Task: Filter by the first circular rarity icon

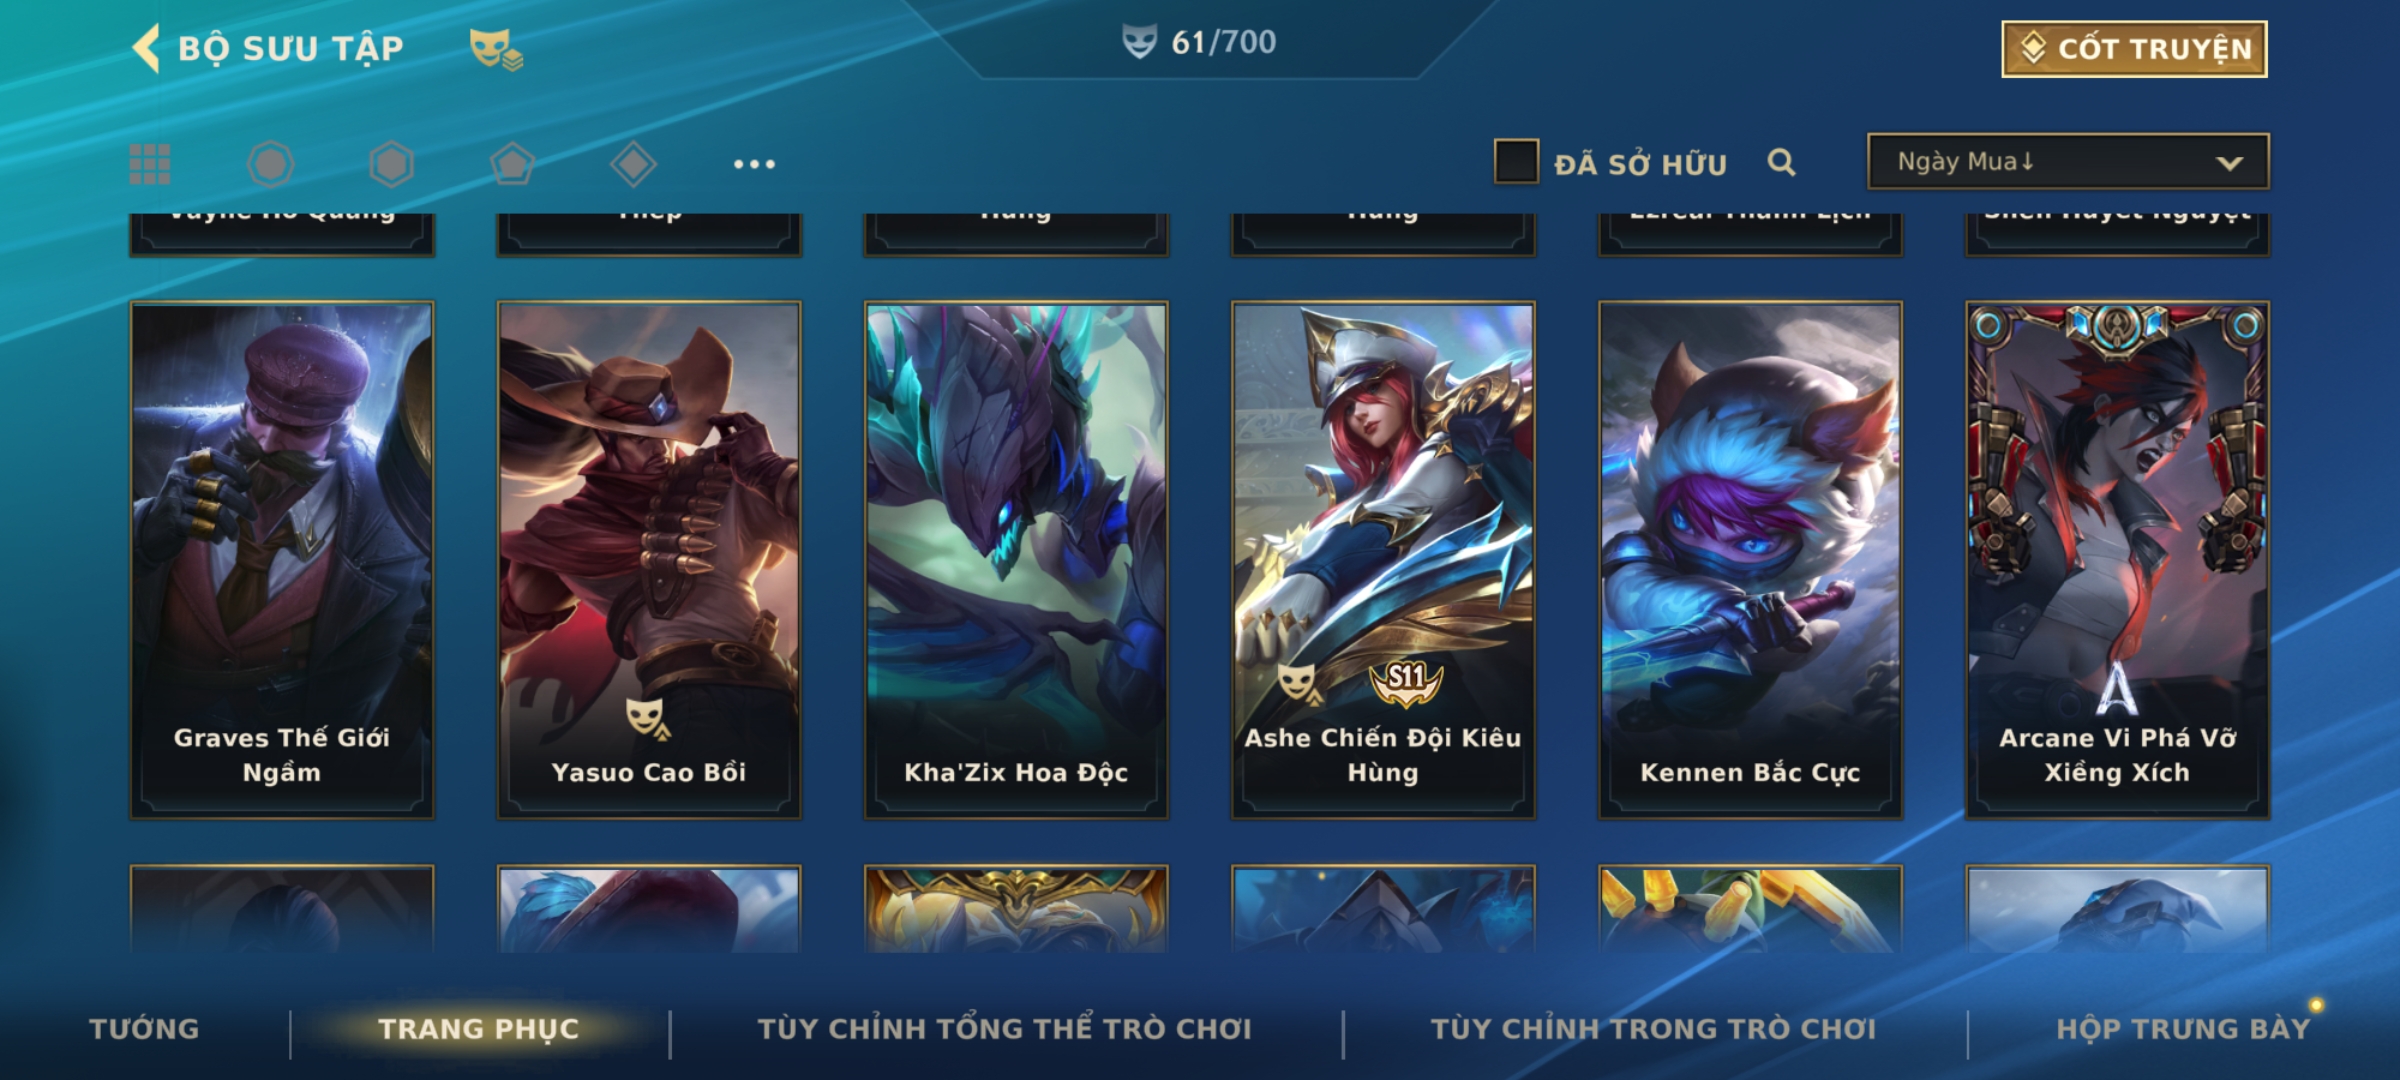Action: (x=270, y=164)
